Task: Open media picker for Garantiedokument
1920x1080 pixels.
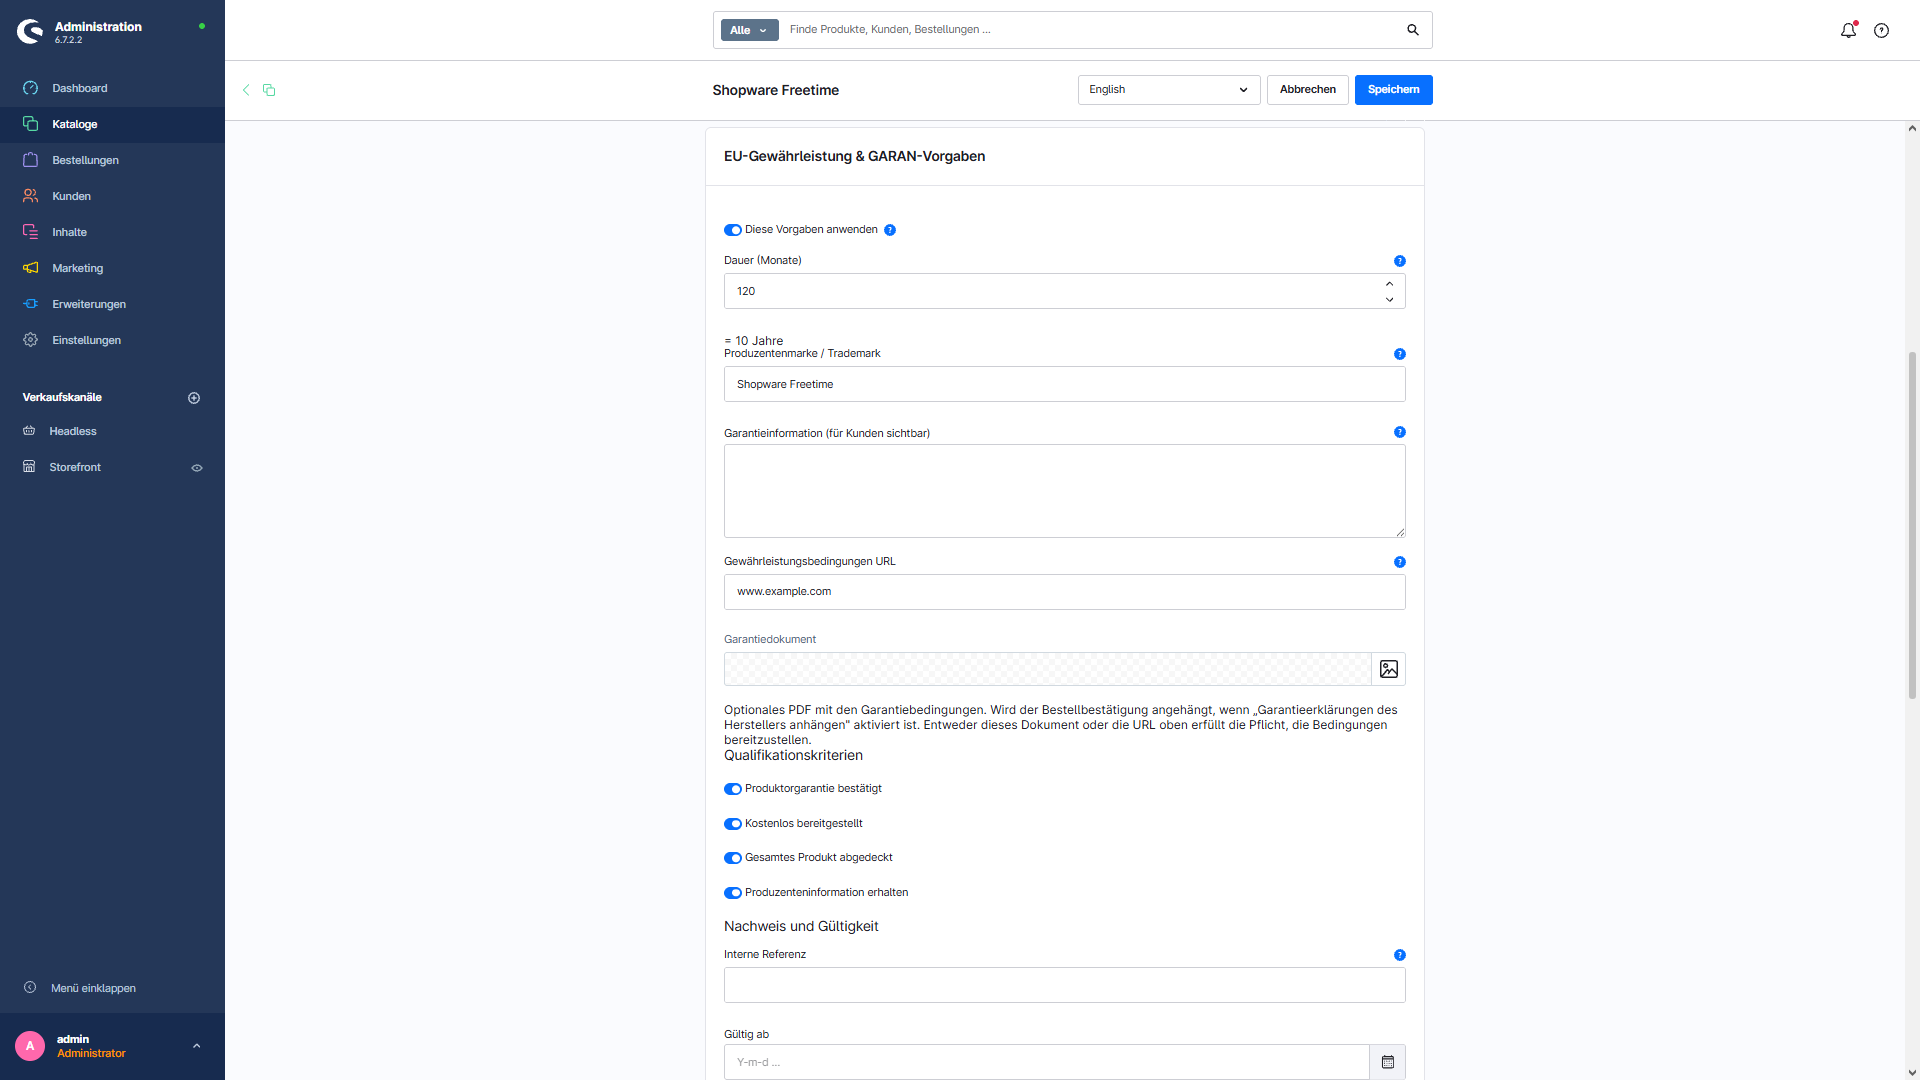Action: (1388, 669)
